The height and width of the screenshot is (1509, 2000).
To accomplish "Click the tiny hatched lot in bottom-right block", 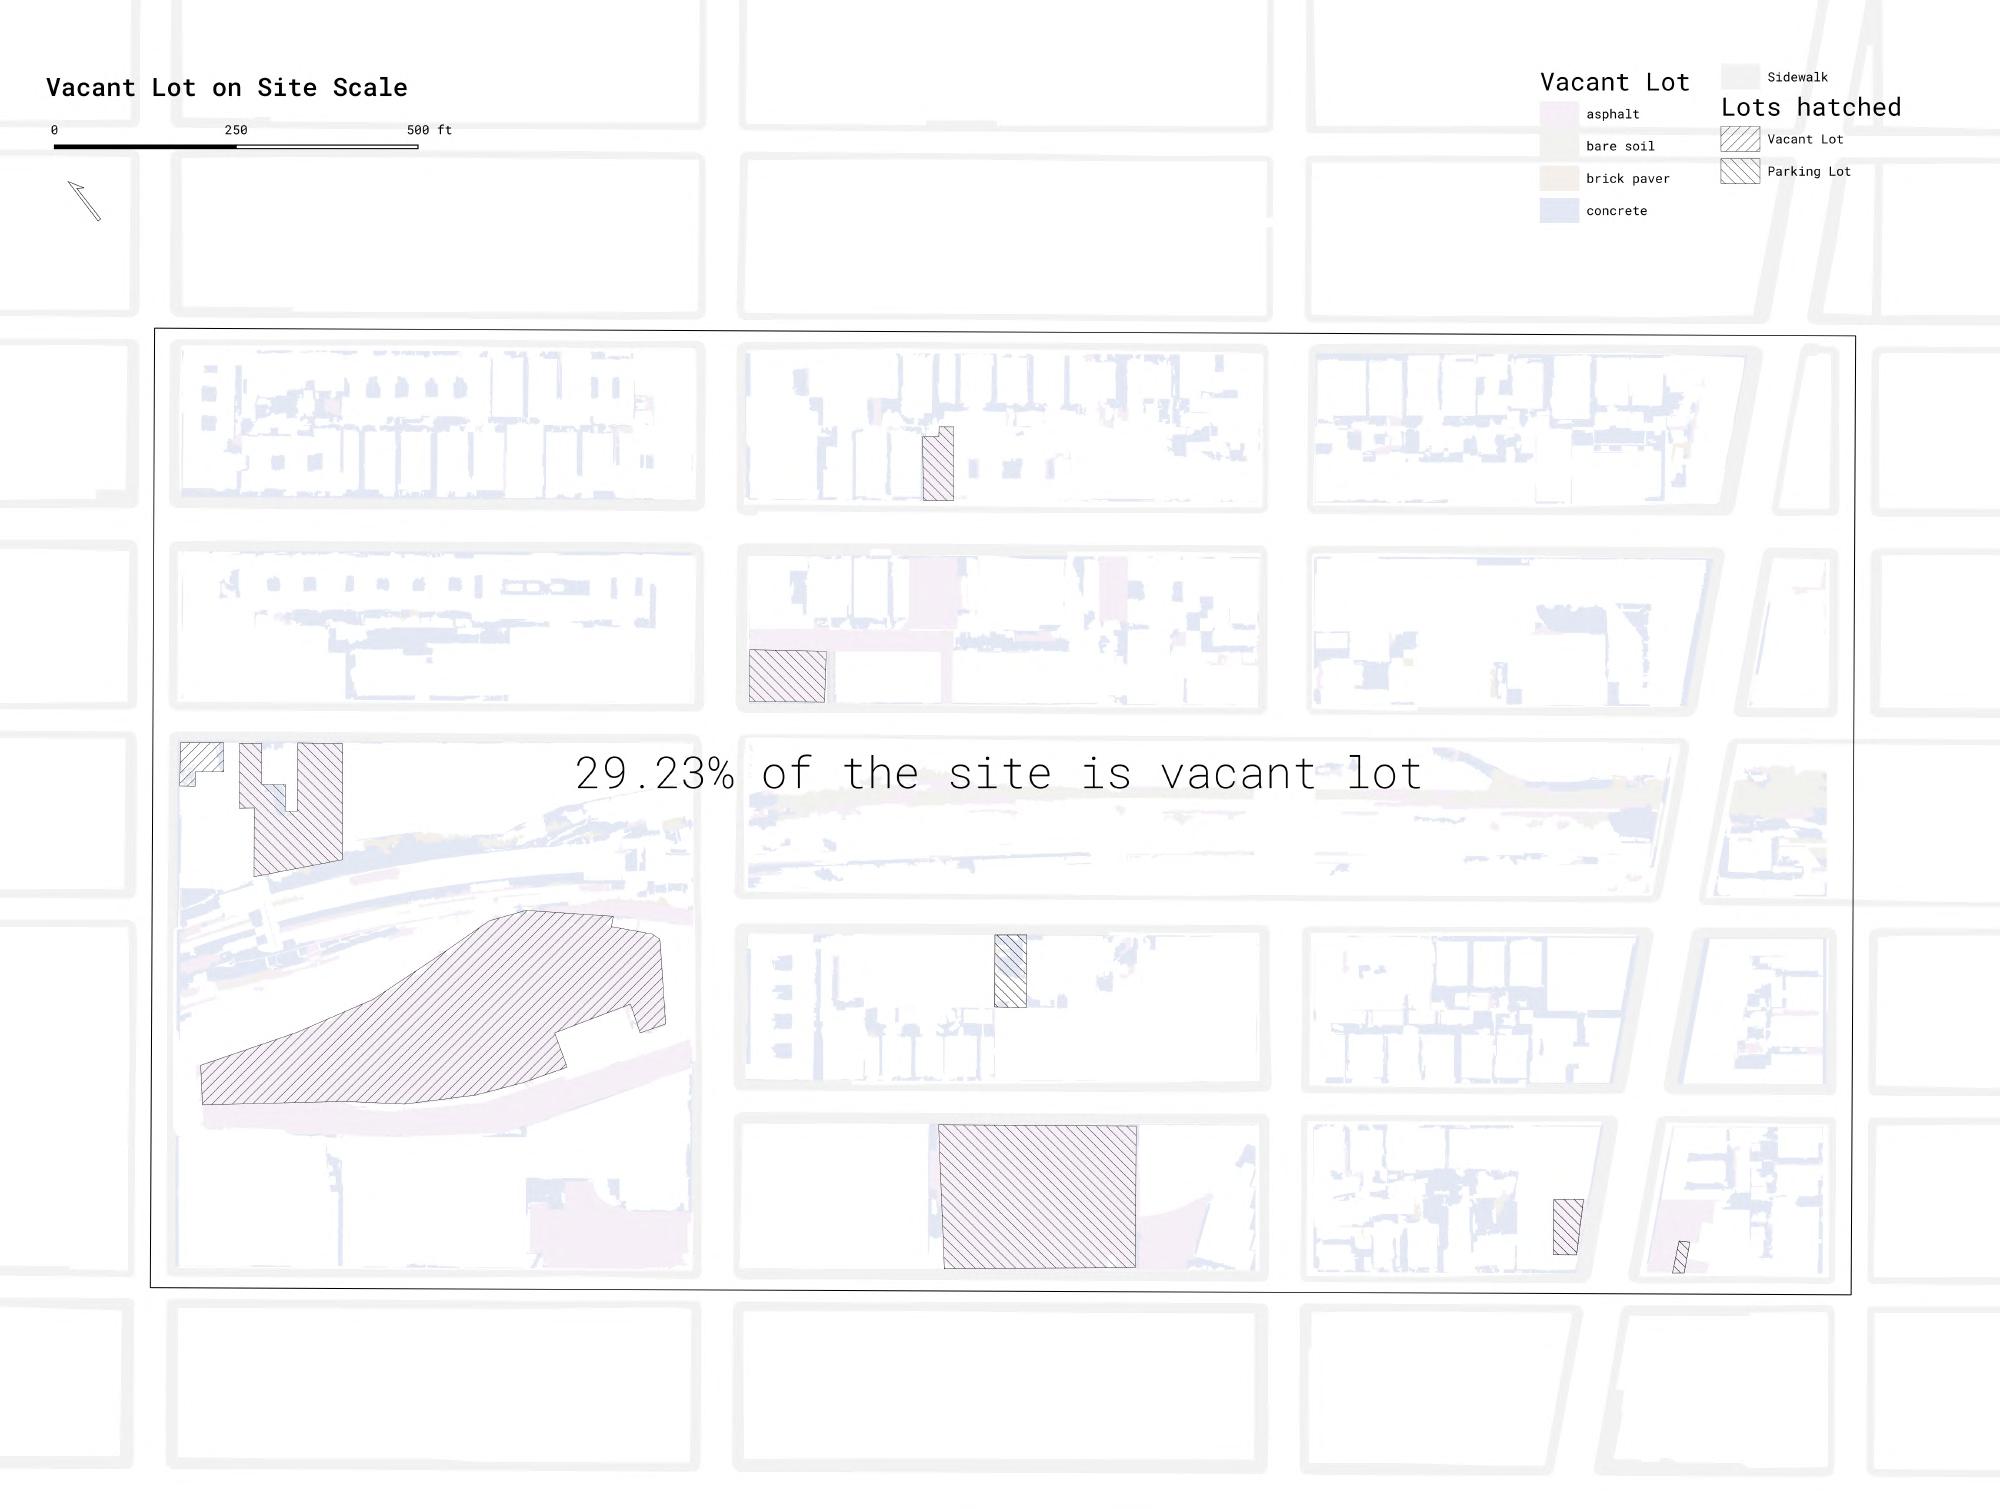I will pyautogui.click(x=1681, y=1257).
